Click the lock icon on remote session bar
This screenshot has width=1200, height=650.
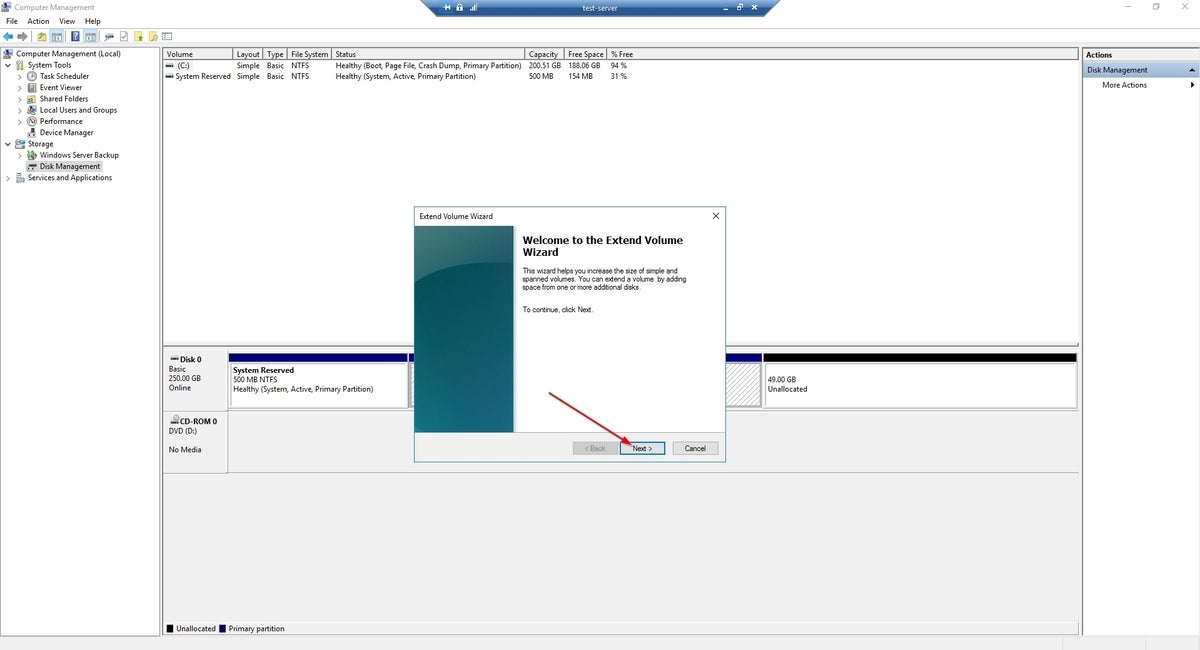coord(459,7)
